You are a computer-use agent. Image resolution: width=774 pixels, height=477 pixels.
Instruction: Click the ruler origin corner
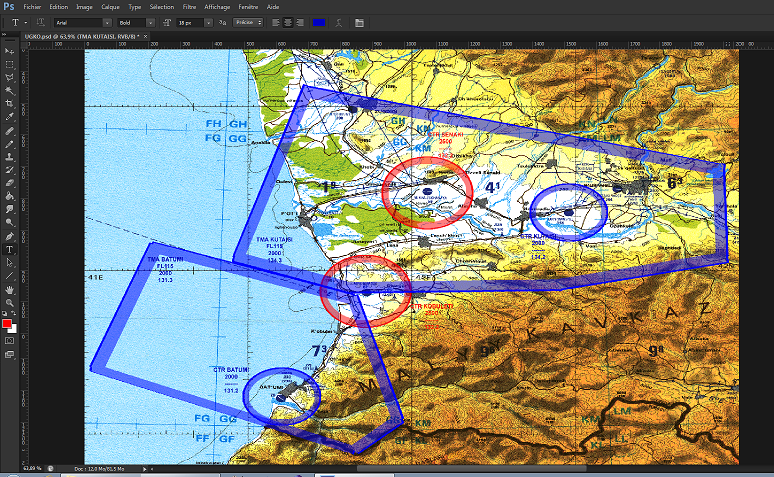[24, 44]
